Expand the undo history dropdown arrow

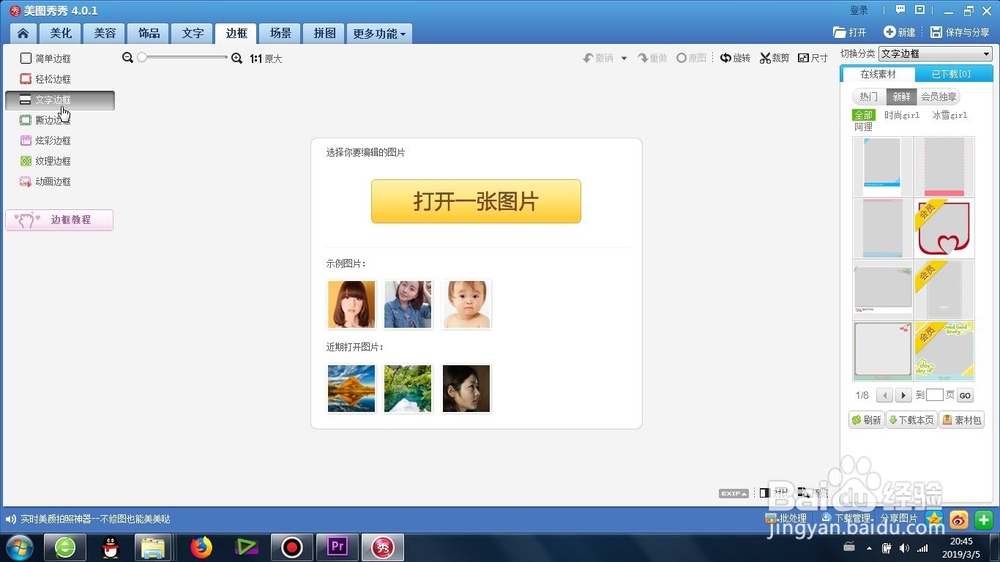pos(624,59)
